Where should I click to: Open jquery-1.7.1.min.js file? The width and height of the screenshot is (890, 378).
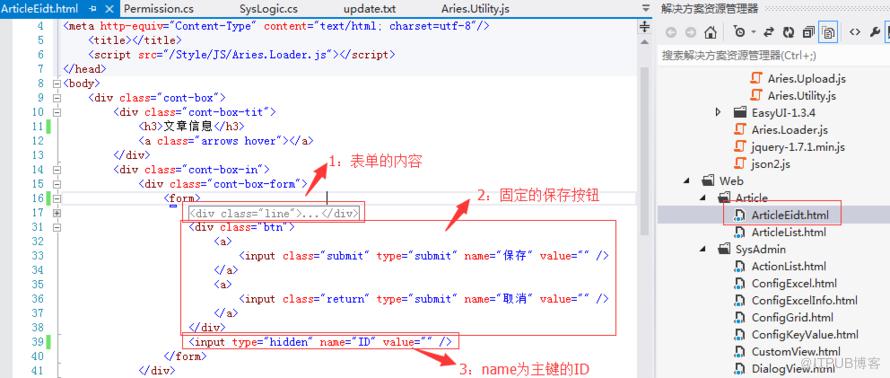click(798, 146)
